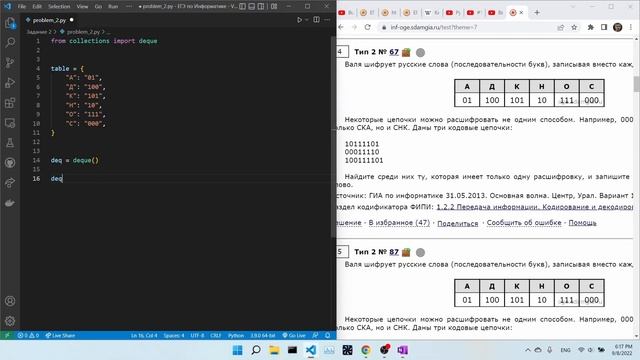Image resolution: width=640 pixels, height=360 pixels.
Task: Open Windows Start menu
Action: point(238,350)
